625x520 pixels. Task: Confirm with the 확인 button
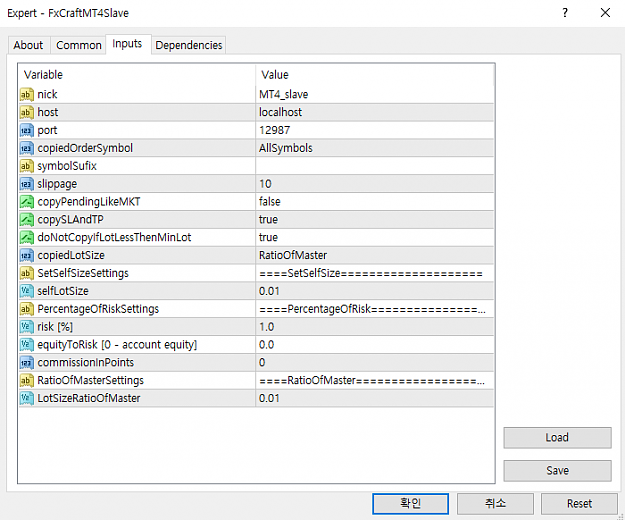point(411,504)
